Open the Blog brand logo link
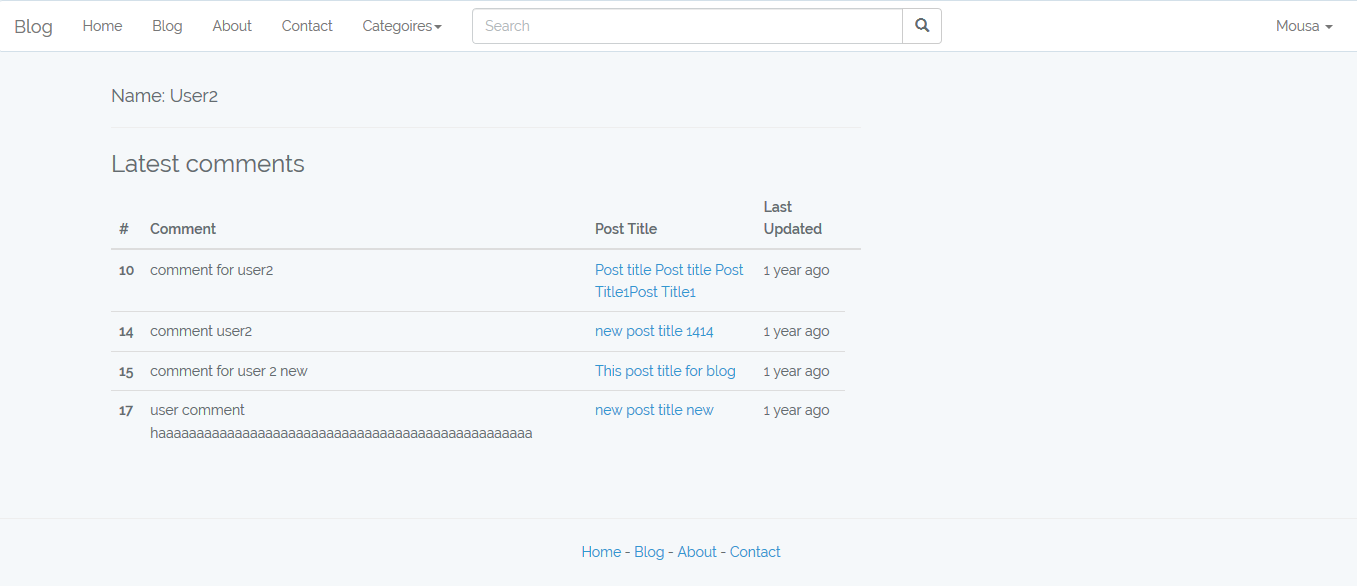 pyautogui.click(x=33, y=26)
